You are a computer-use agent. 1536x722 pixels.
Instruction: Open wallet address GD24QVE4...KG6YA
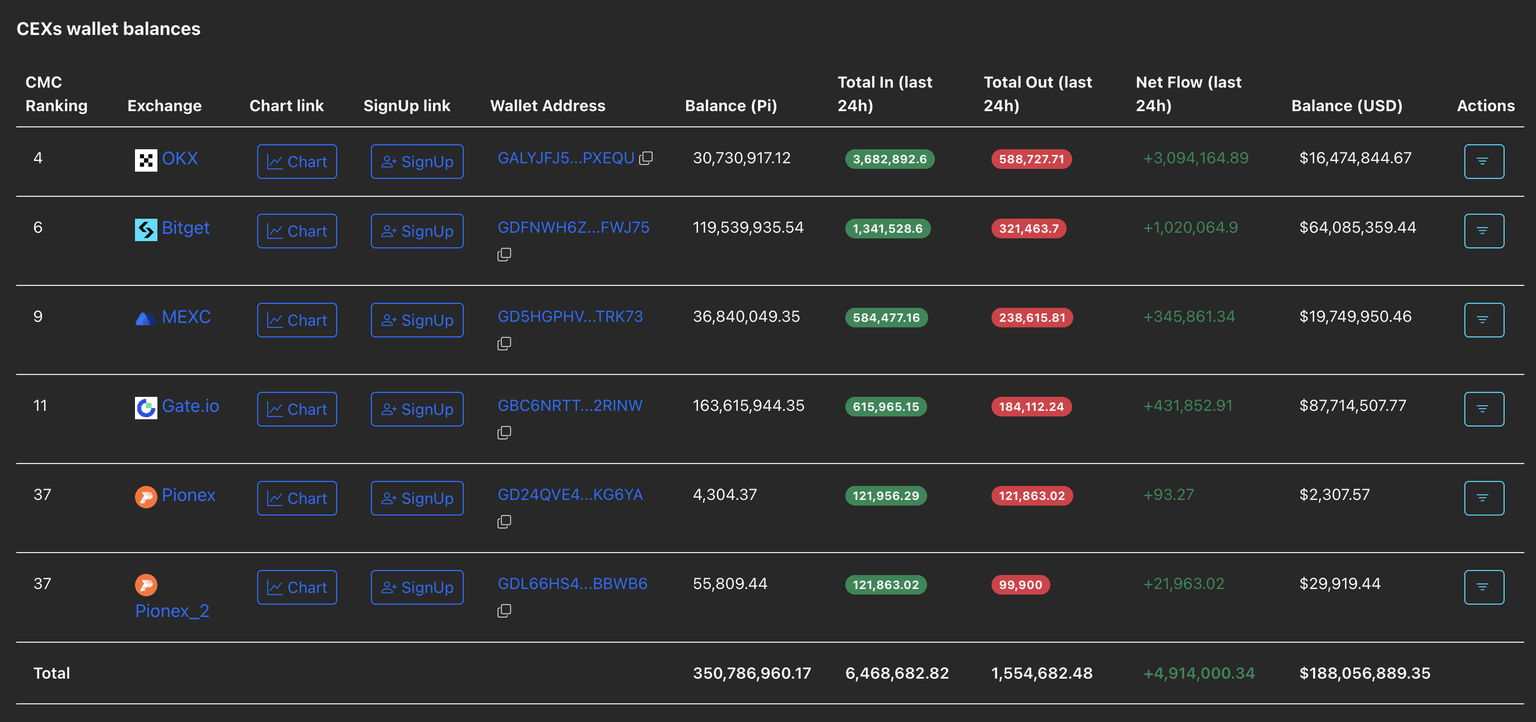(570, 495)
